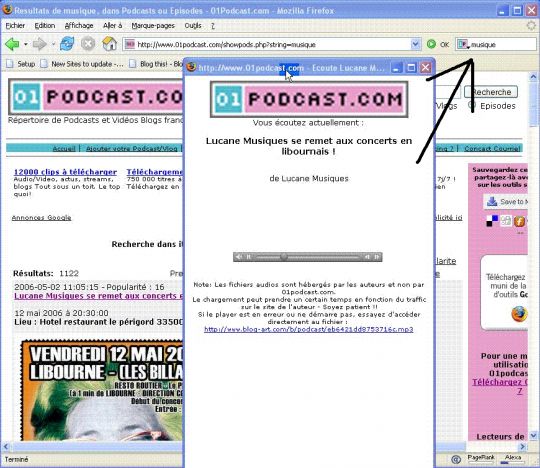Viewport: 540px width, 468px height.
Task: Click the "Terminé" status bar text
Action: [x=16, y=459]
